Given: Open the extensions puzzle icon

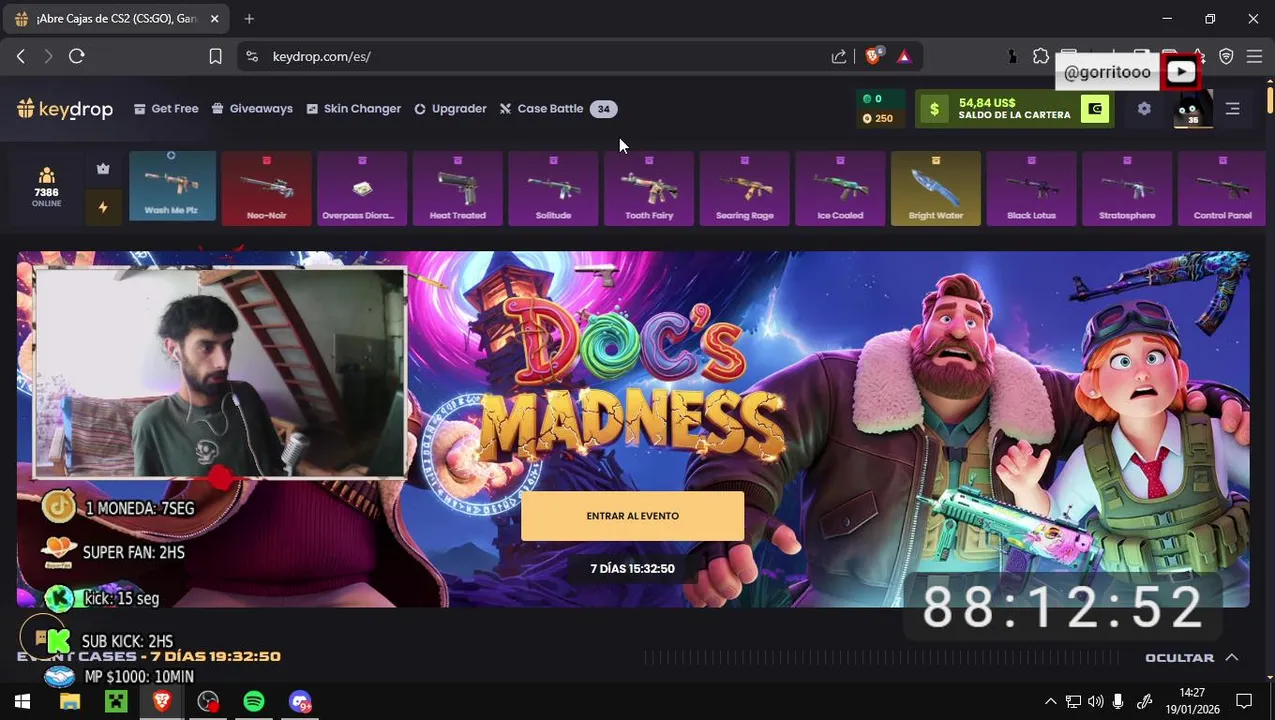Looking at the screenshot, I should 1041,57.
